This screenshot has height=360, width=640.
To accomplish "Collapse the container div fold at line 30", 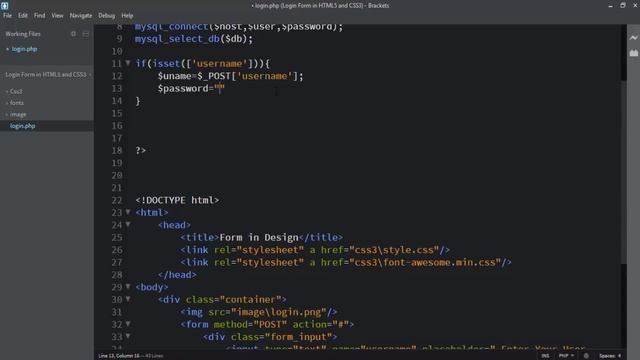I will click(x=128, y=299).
